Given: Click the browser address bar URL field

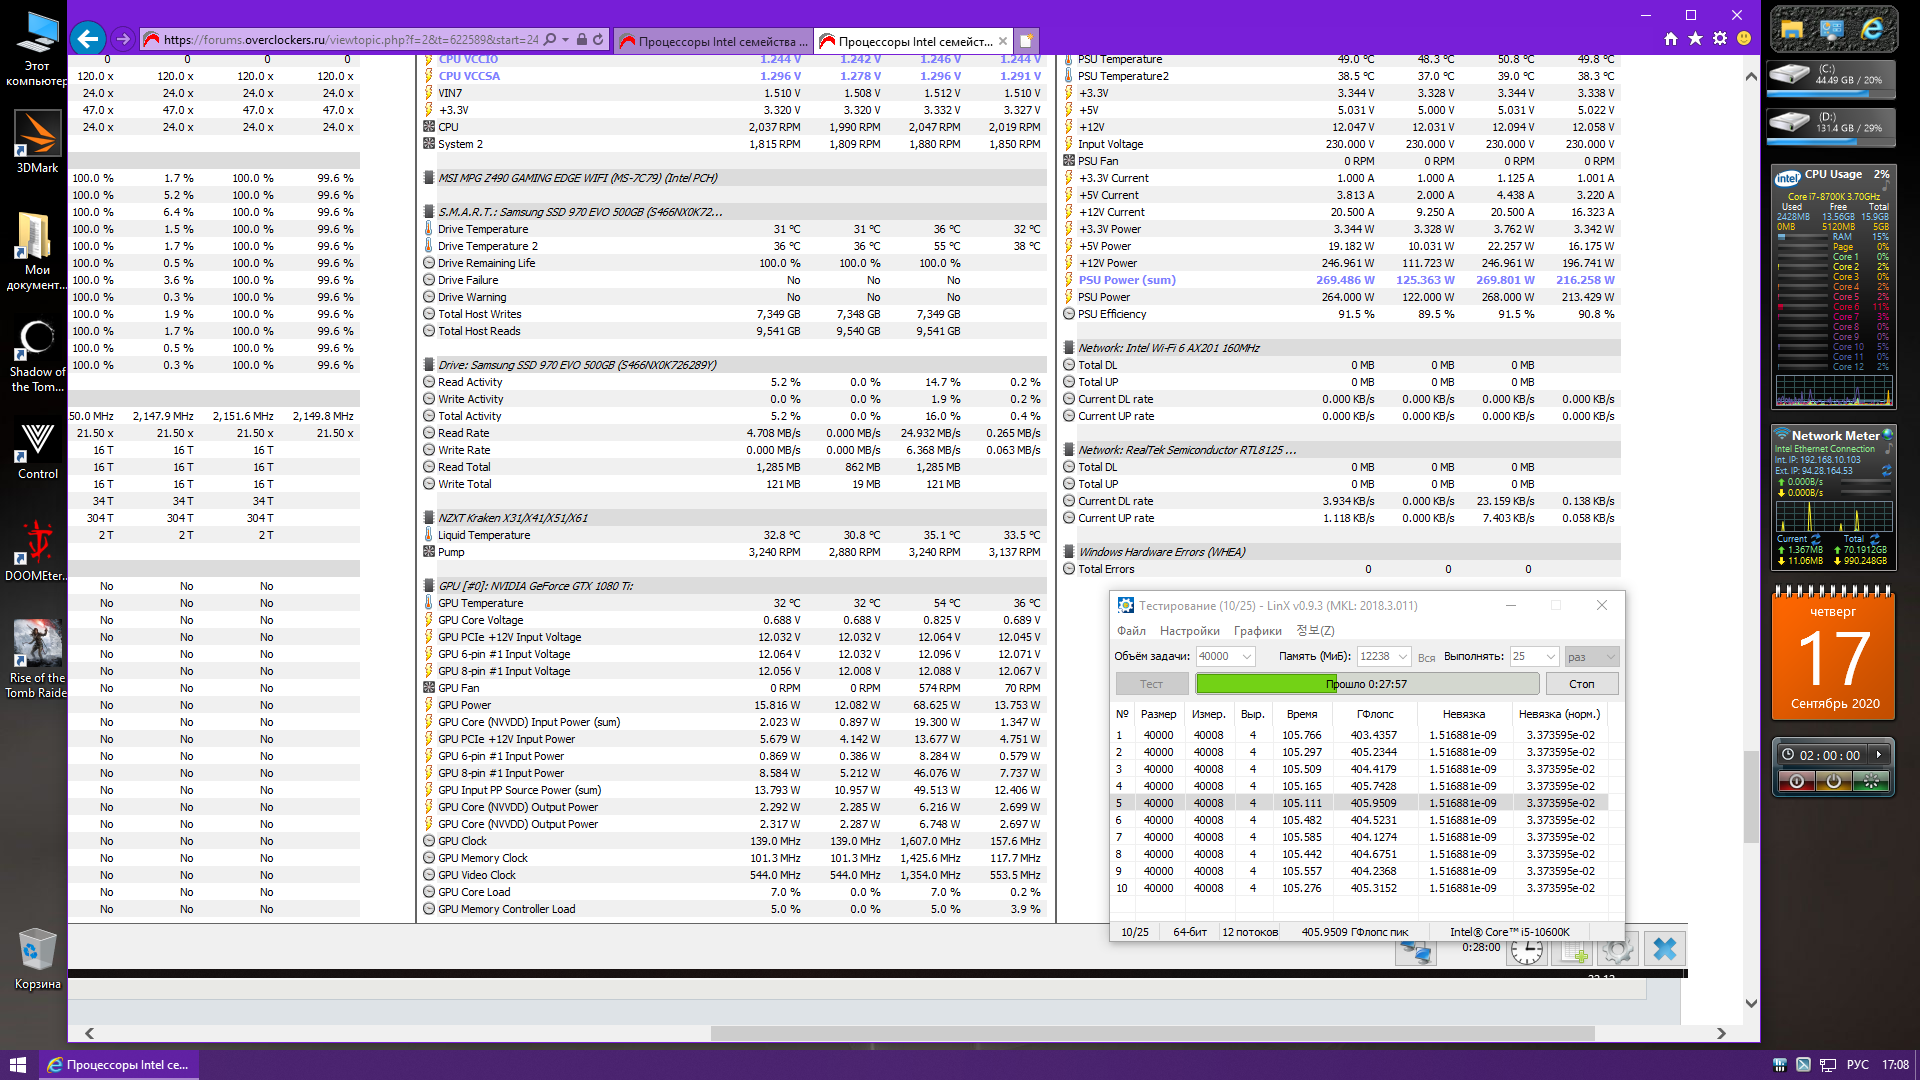Looking at the screenshot, I should 350,40.
